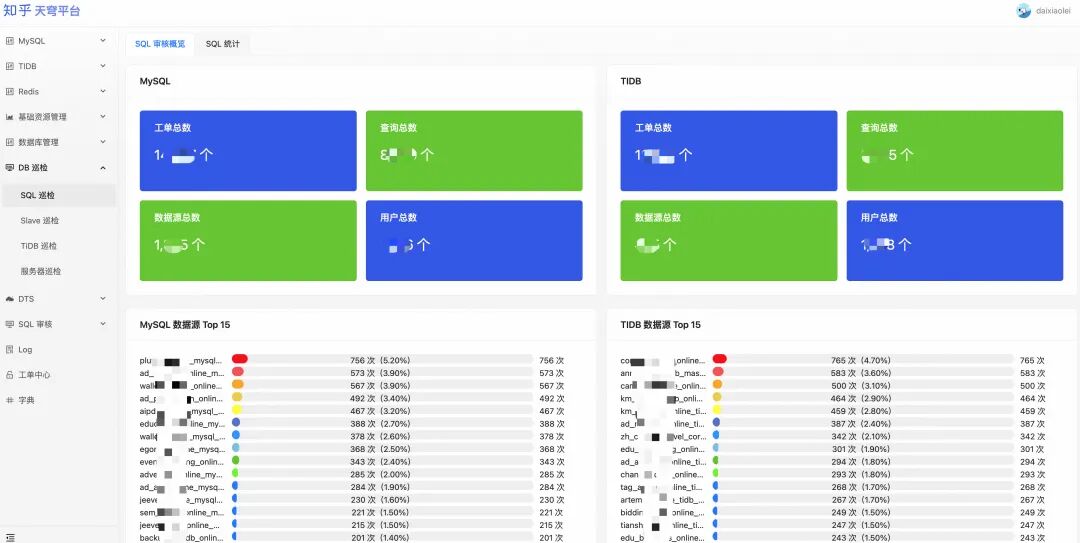Collapse the DB 巡检 menu chevron
Viewport: 1080px width, 543px height.
pyautogui.click(x=103, y=167)
